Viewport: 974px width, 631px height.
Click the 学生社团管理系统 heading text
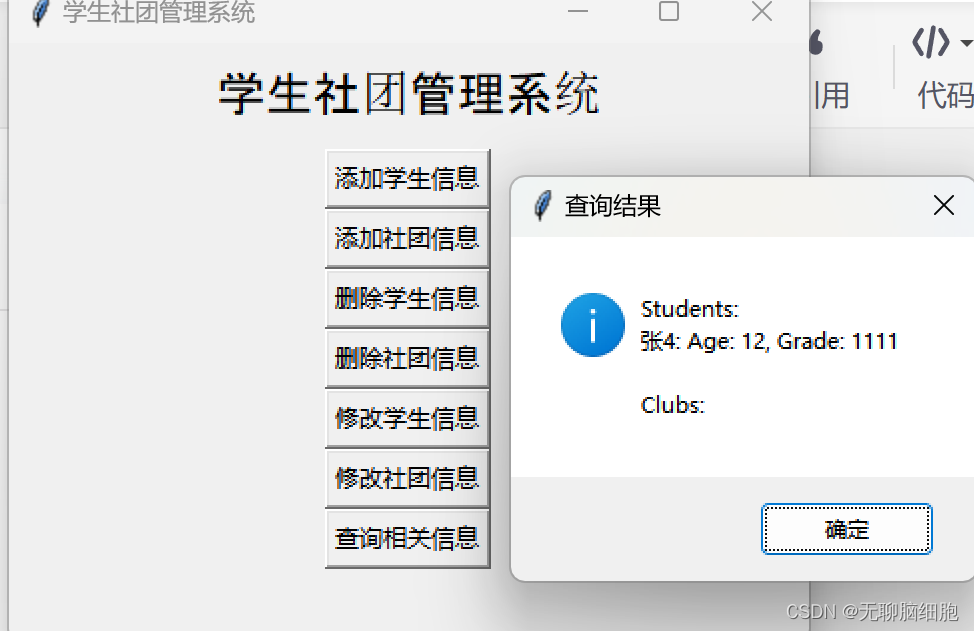pos(408,94)
